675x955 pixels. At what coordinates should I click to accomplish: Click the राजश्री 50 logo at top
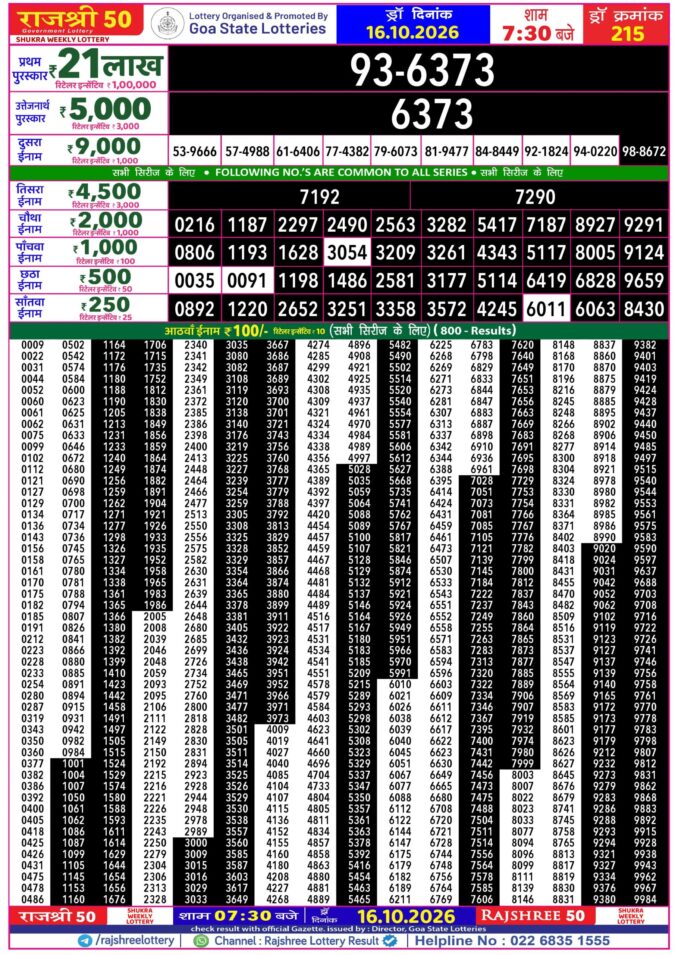[x=76, y=20]
